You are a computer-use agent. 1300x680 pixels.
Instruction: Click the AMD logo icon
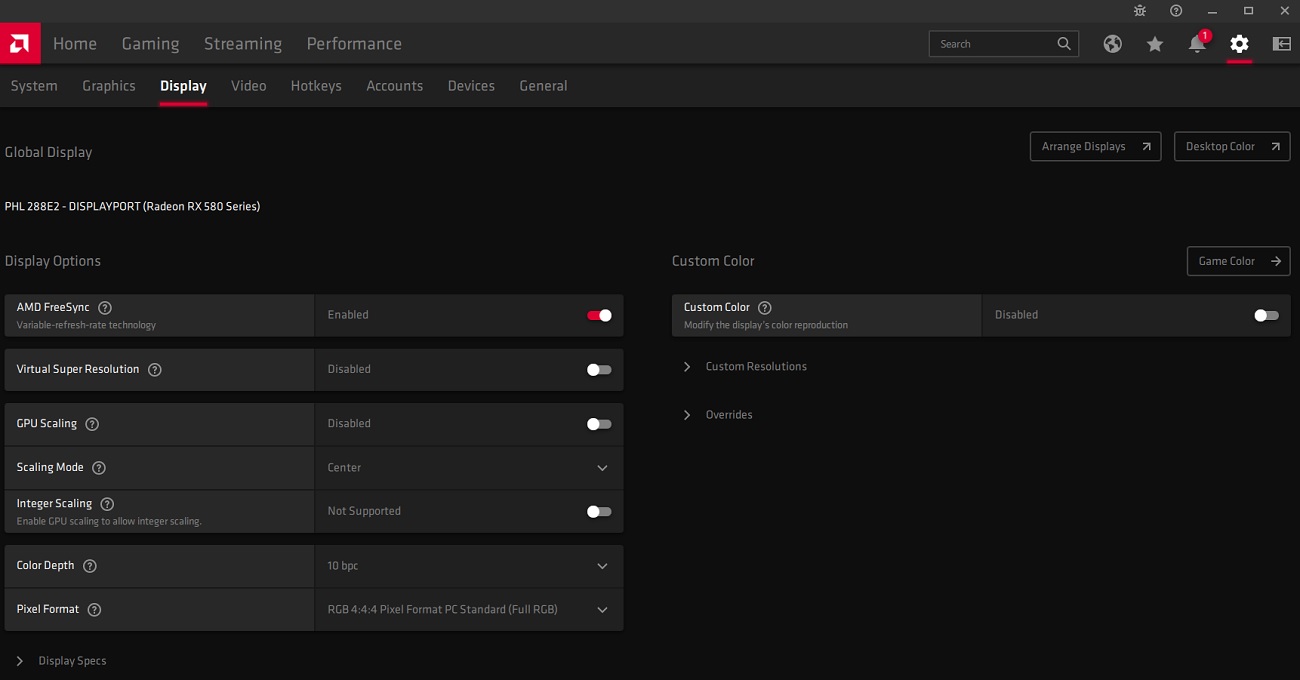[20, 43]
